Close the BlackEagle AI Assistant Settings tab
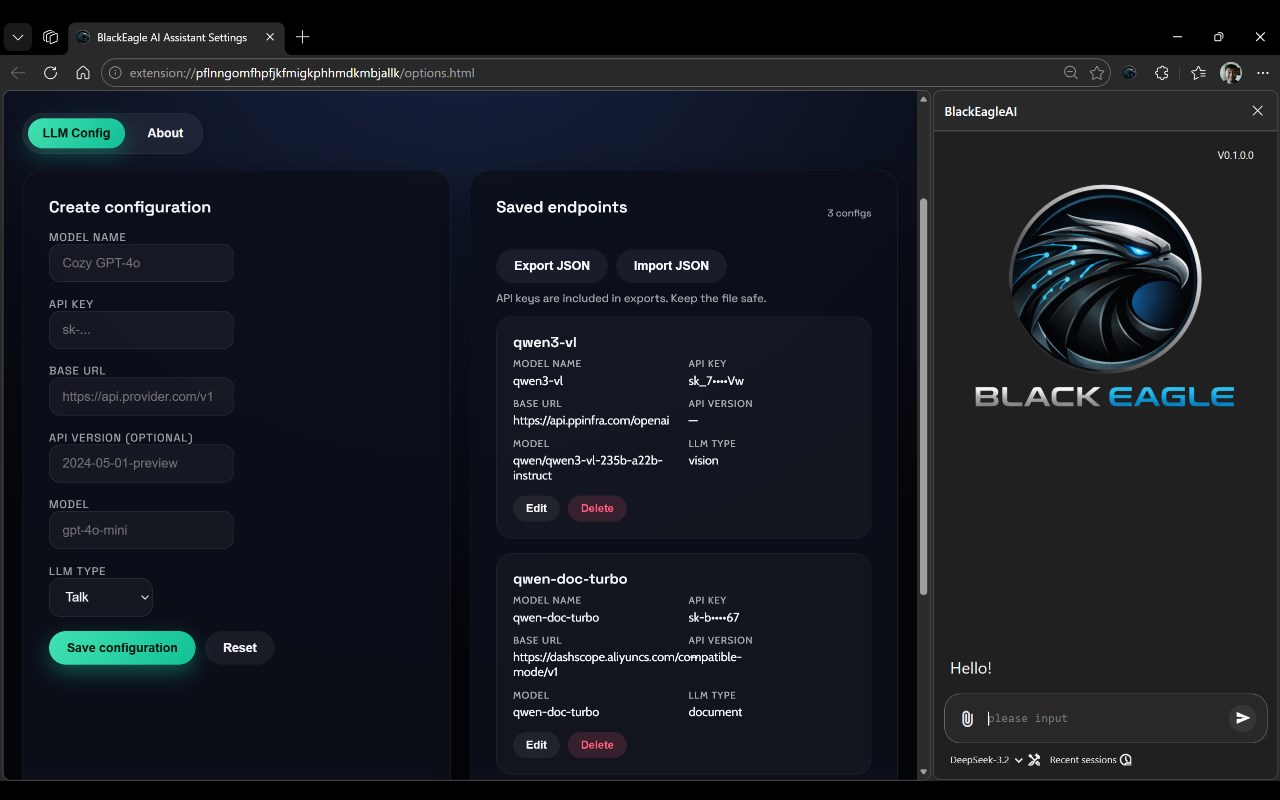Image resolution: width=1280 pixels, height=800 pixels. (270, 37)
